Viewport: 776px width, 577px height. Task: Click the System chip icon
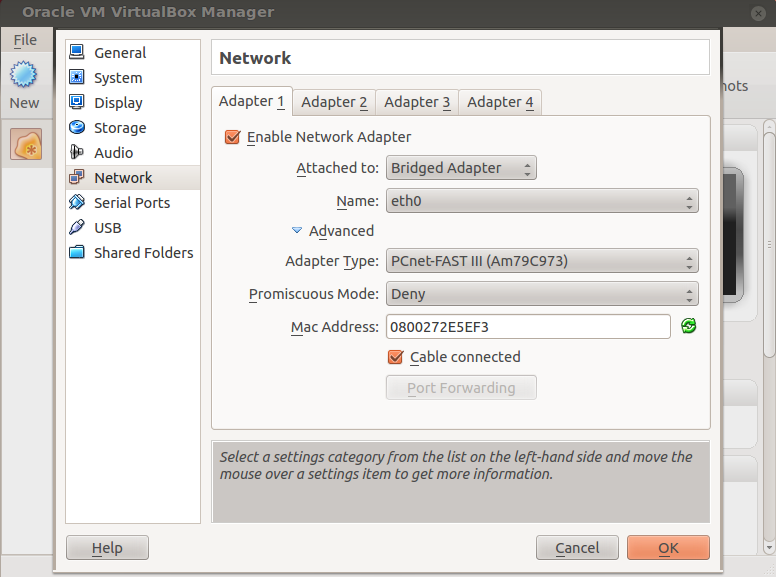(x=77, y=77)
